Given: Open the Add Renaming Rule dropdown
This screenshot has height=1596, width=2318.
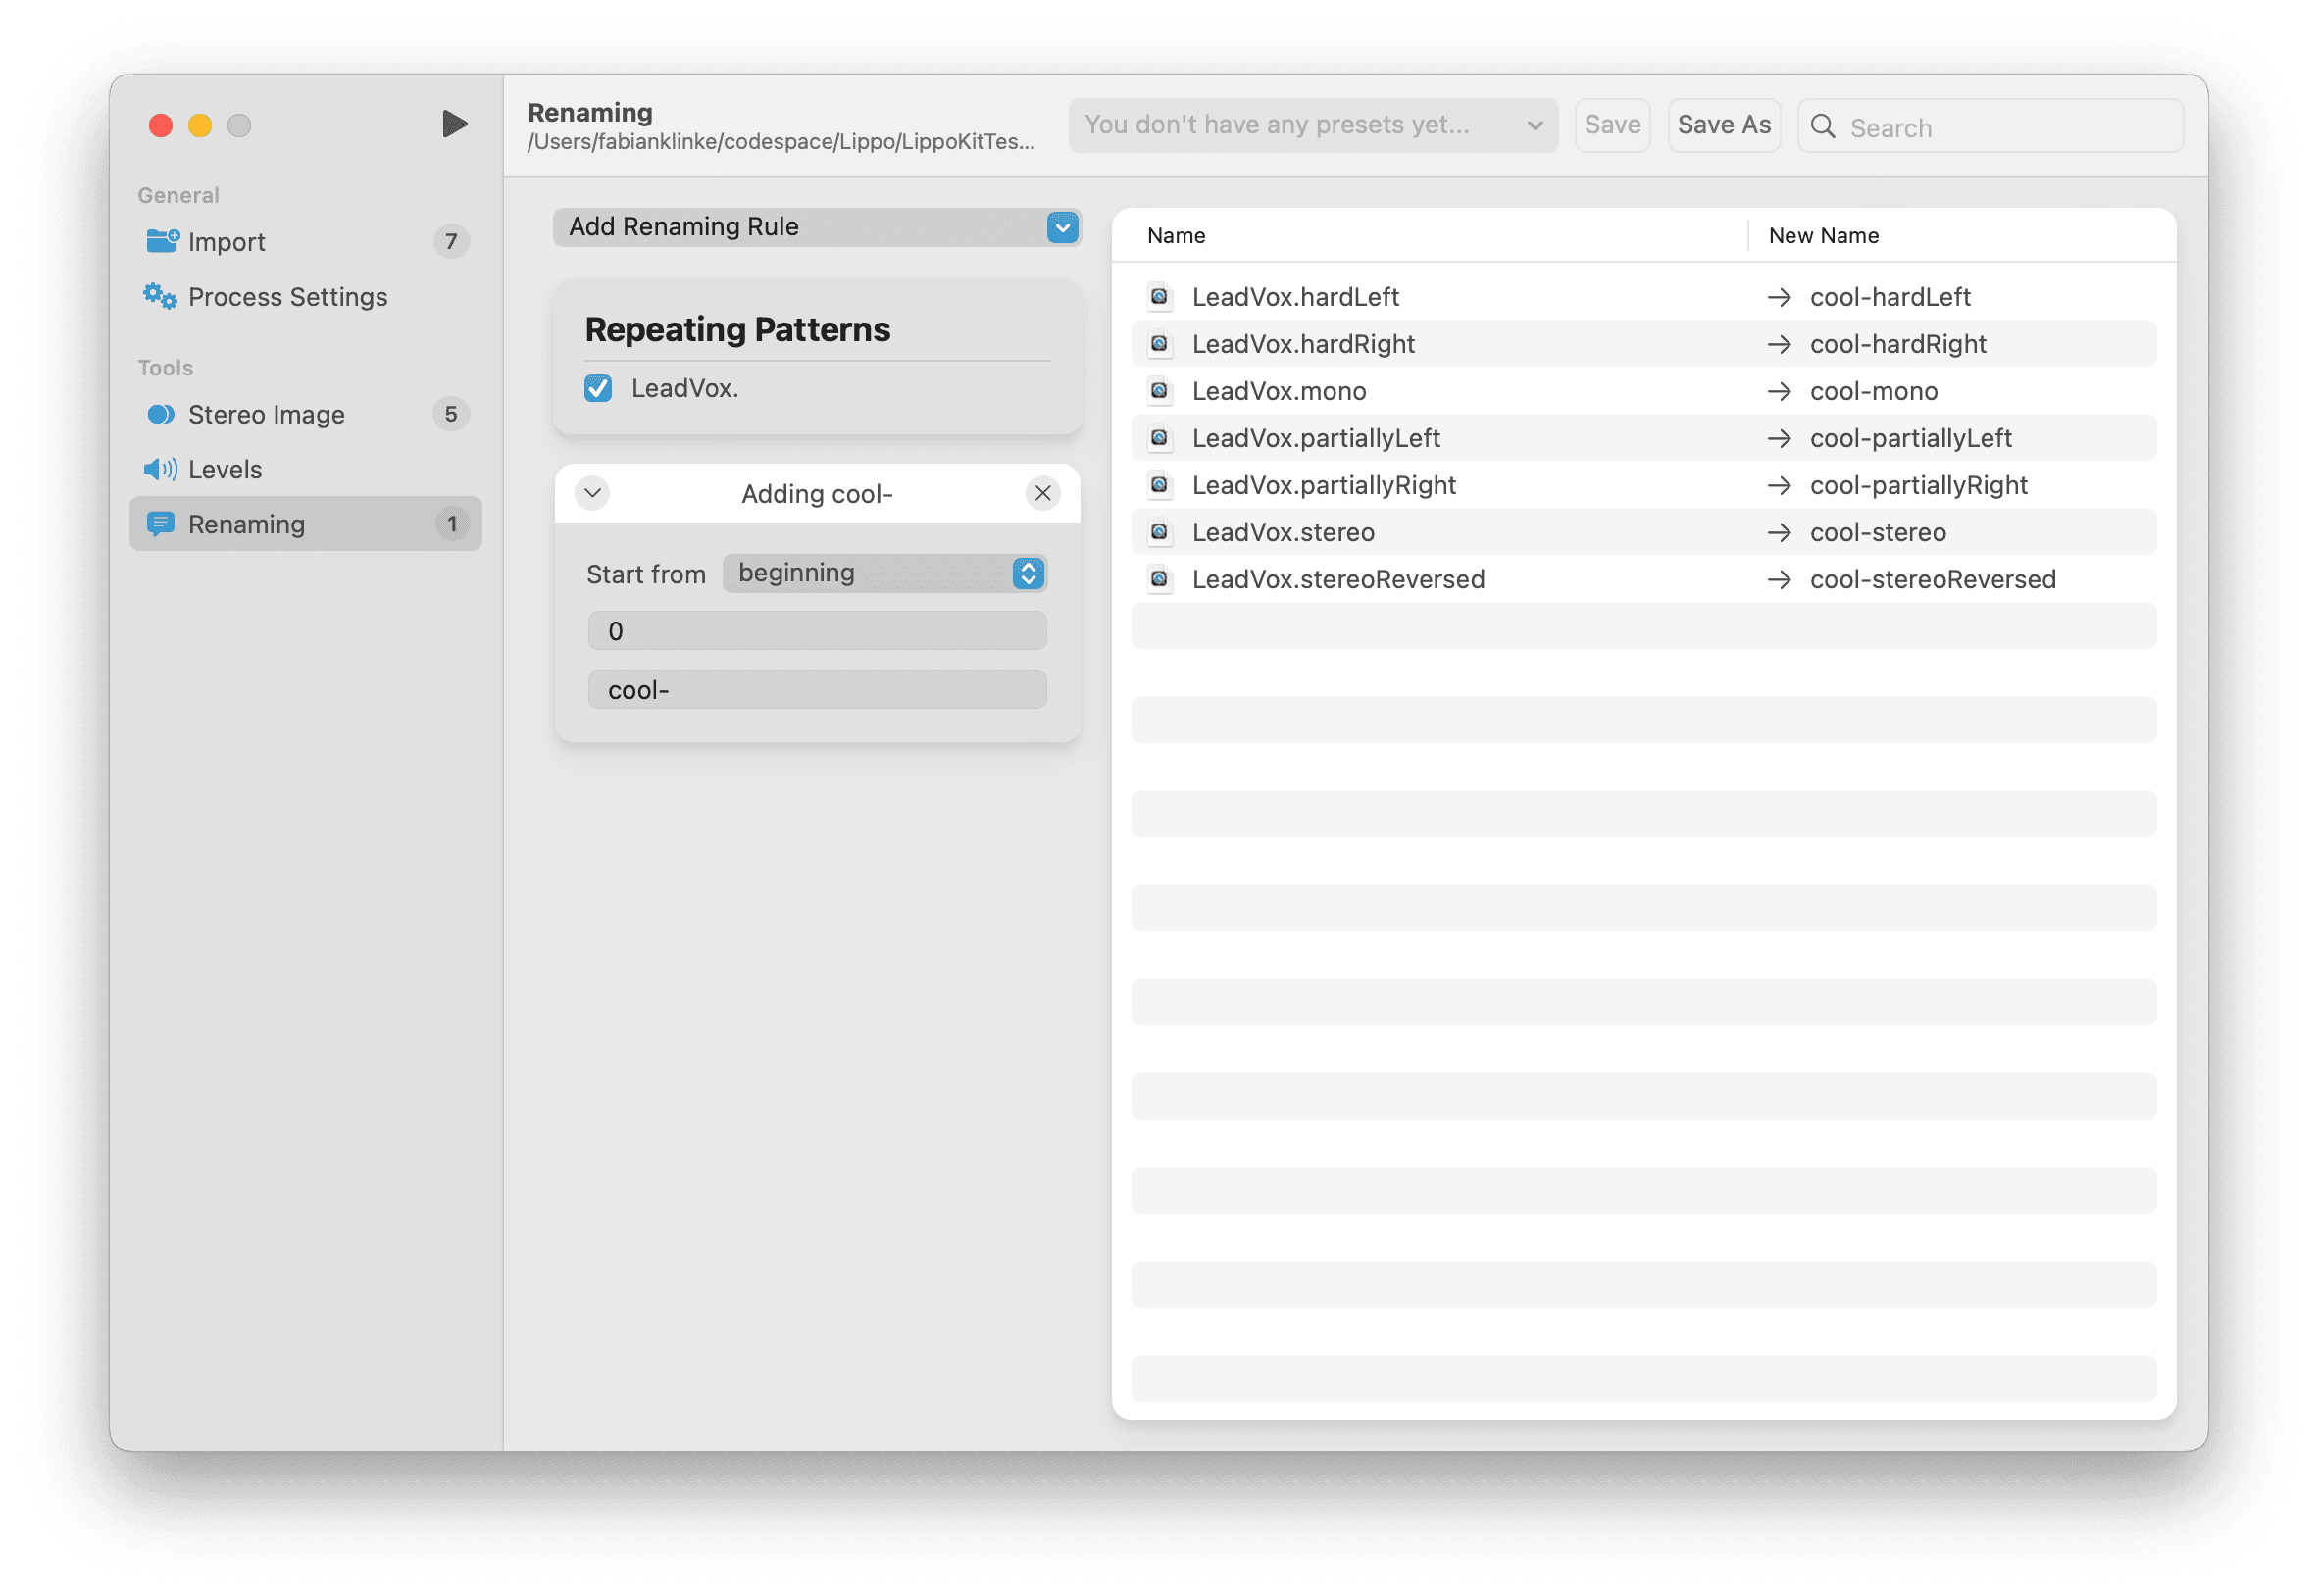Looking at the screenshot, I should coord(817,227).
